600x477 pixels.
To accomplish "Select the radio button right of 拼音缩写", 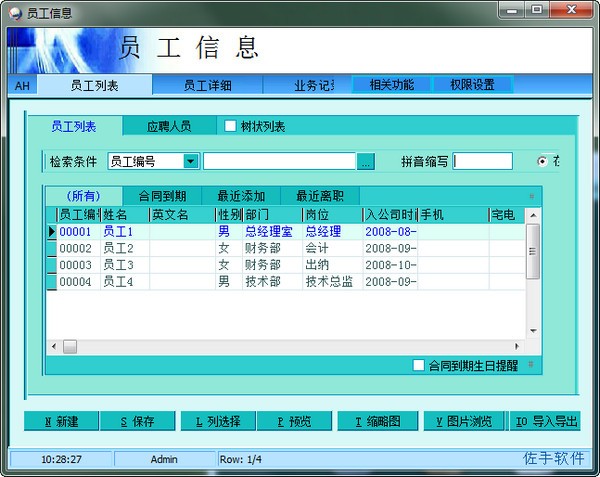I will pyautogui.click(x=542, y=161).
